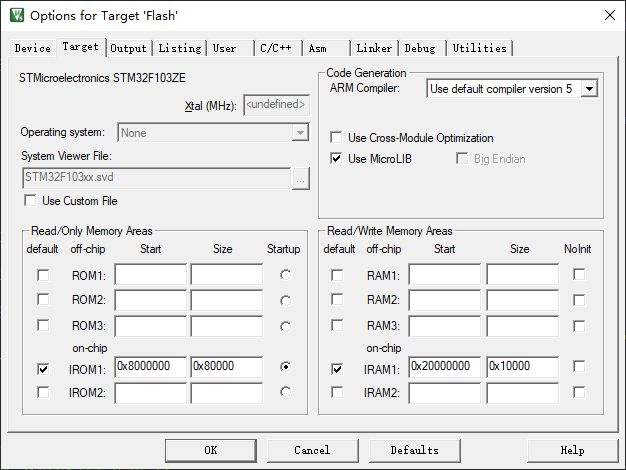Select ROM1 as Startup

point(285,275)
